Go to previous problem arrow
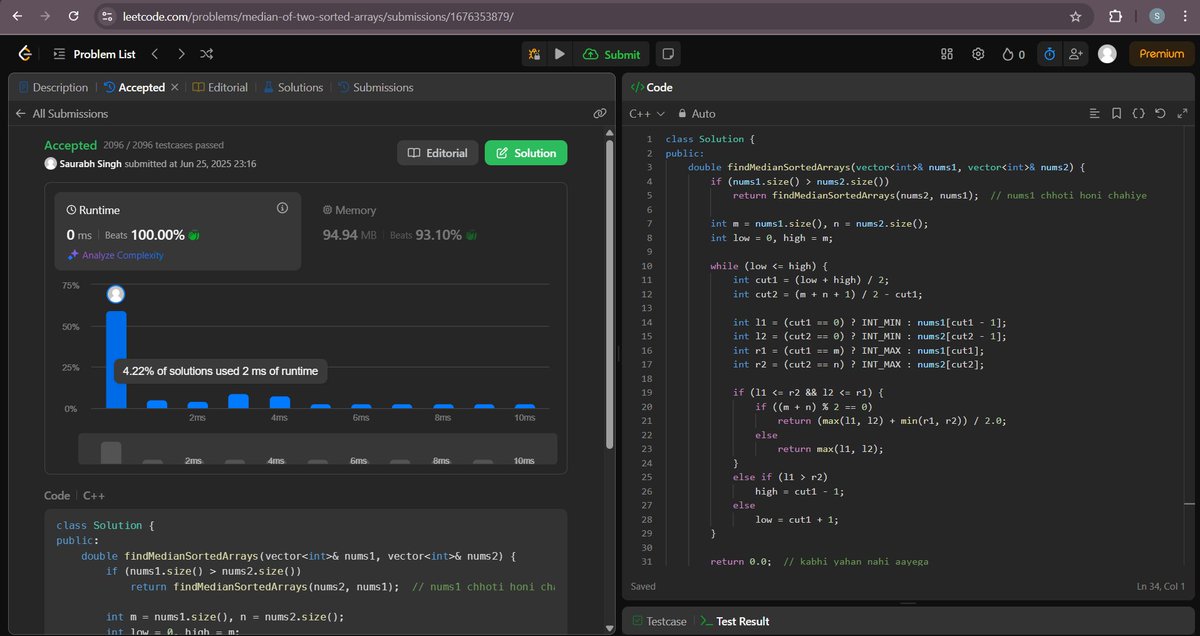1200x636 pixels. 155,54
